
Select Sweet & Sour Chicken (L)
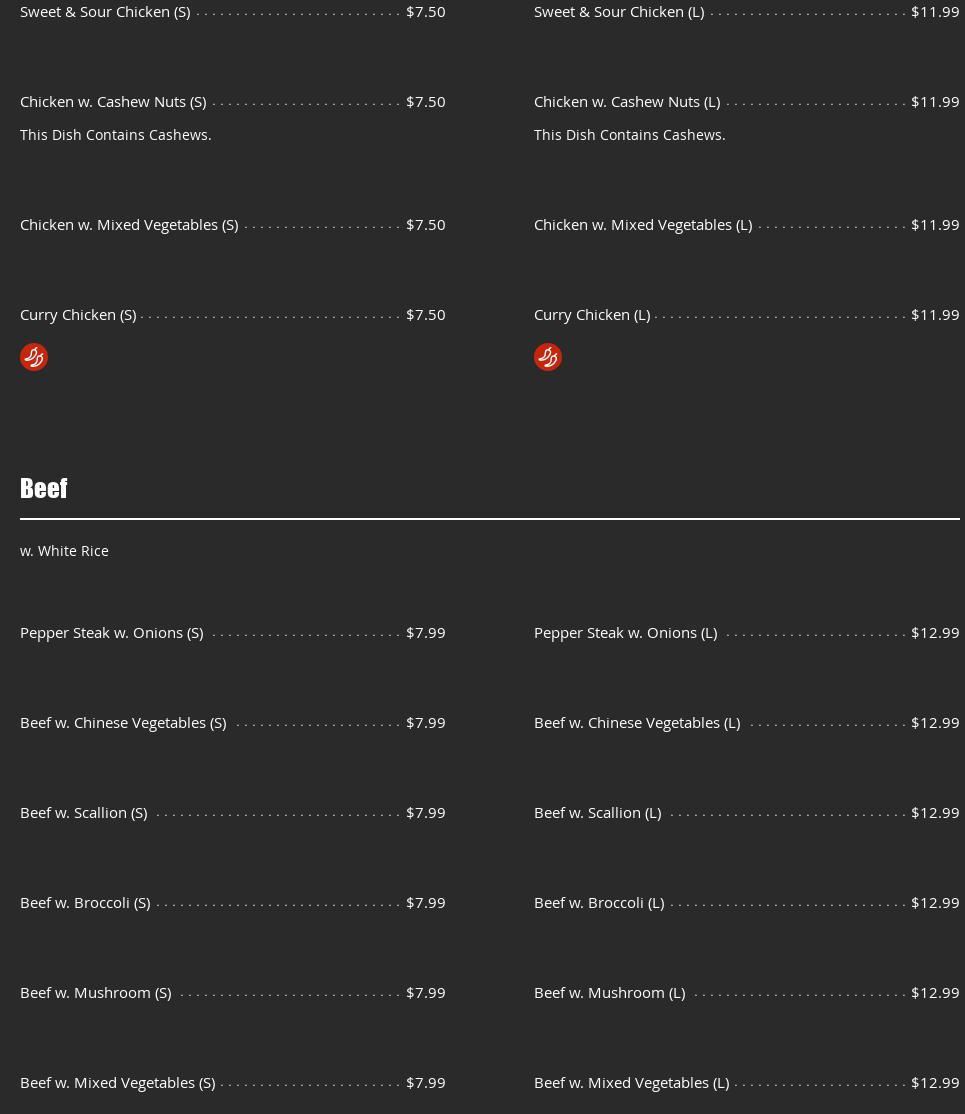[619, 12]
